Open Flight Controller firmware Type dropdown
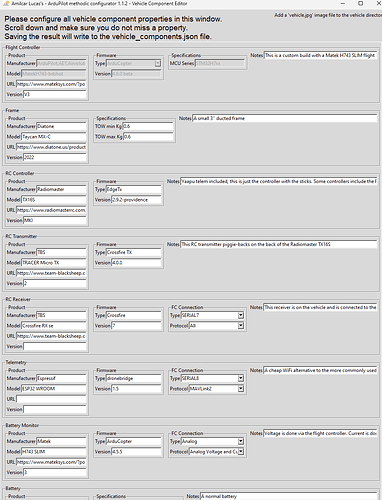The image size is (382, 500). (158, 63)
